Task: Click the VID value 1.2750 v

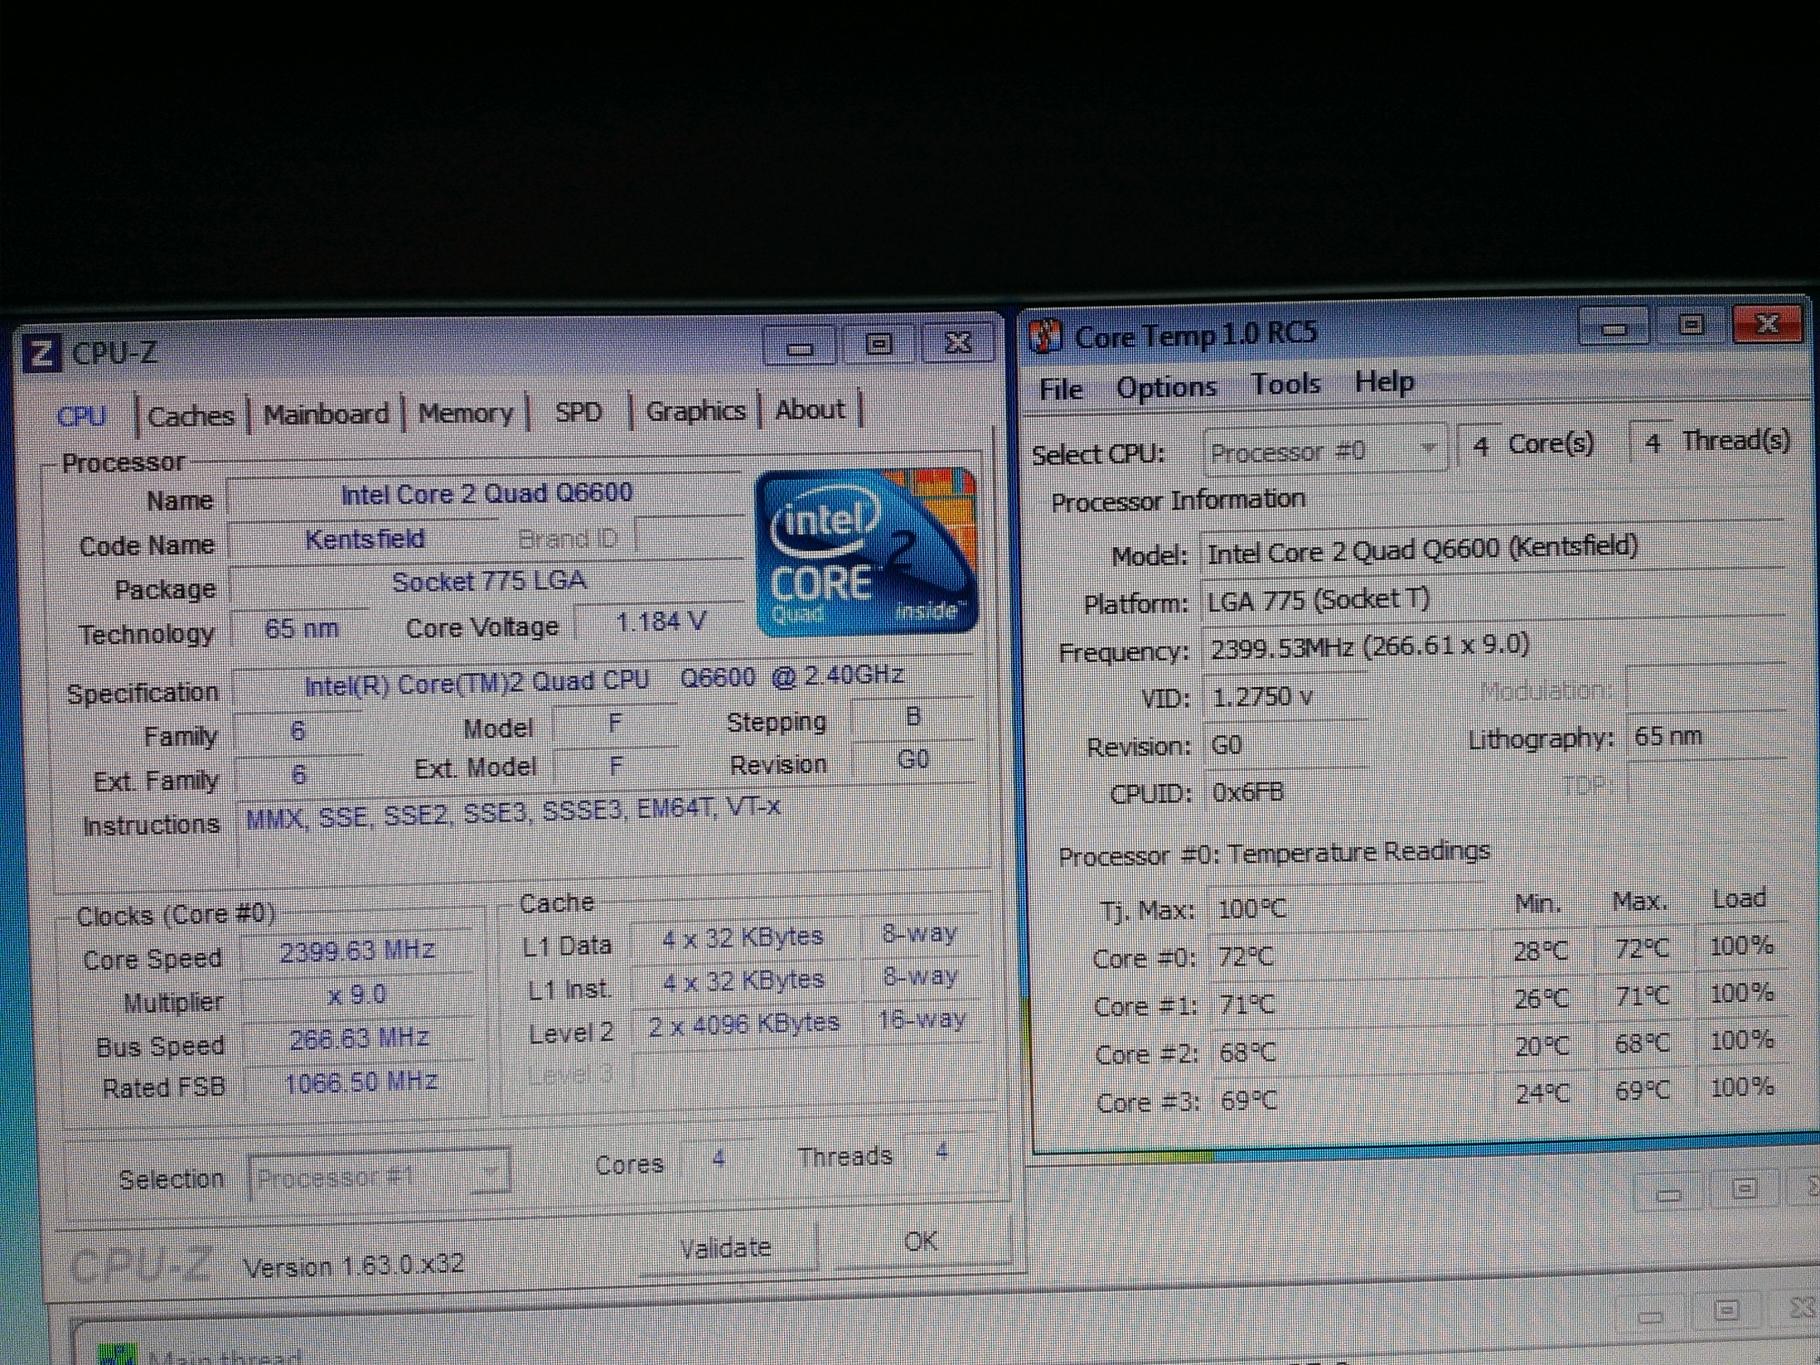Action: [x=1262, y=697]
